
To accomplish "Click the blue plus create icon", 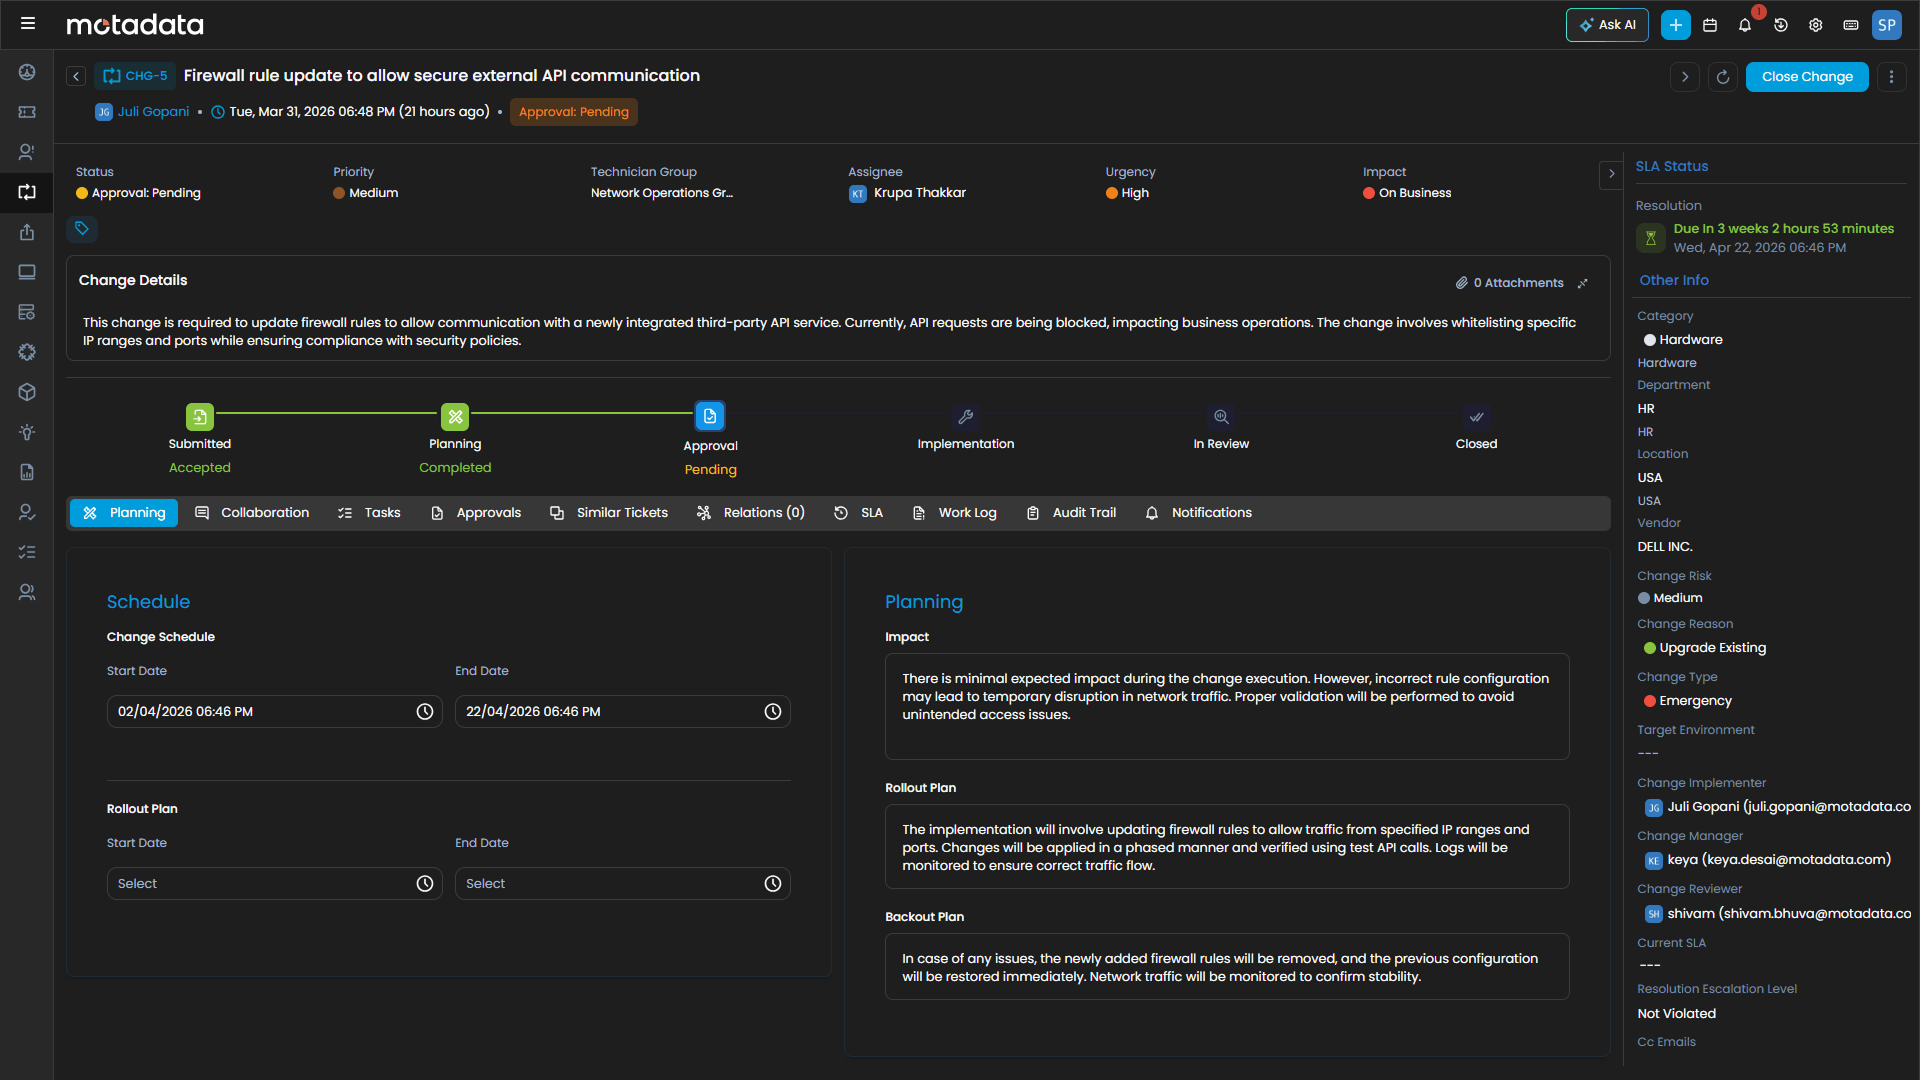I will [x=1675, y=25].
